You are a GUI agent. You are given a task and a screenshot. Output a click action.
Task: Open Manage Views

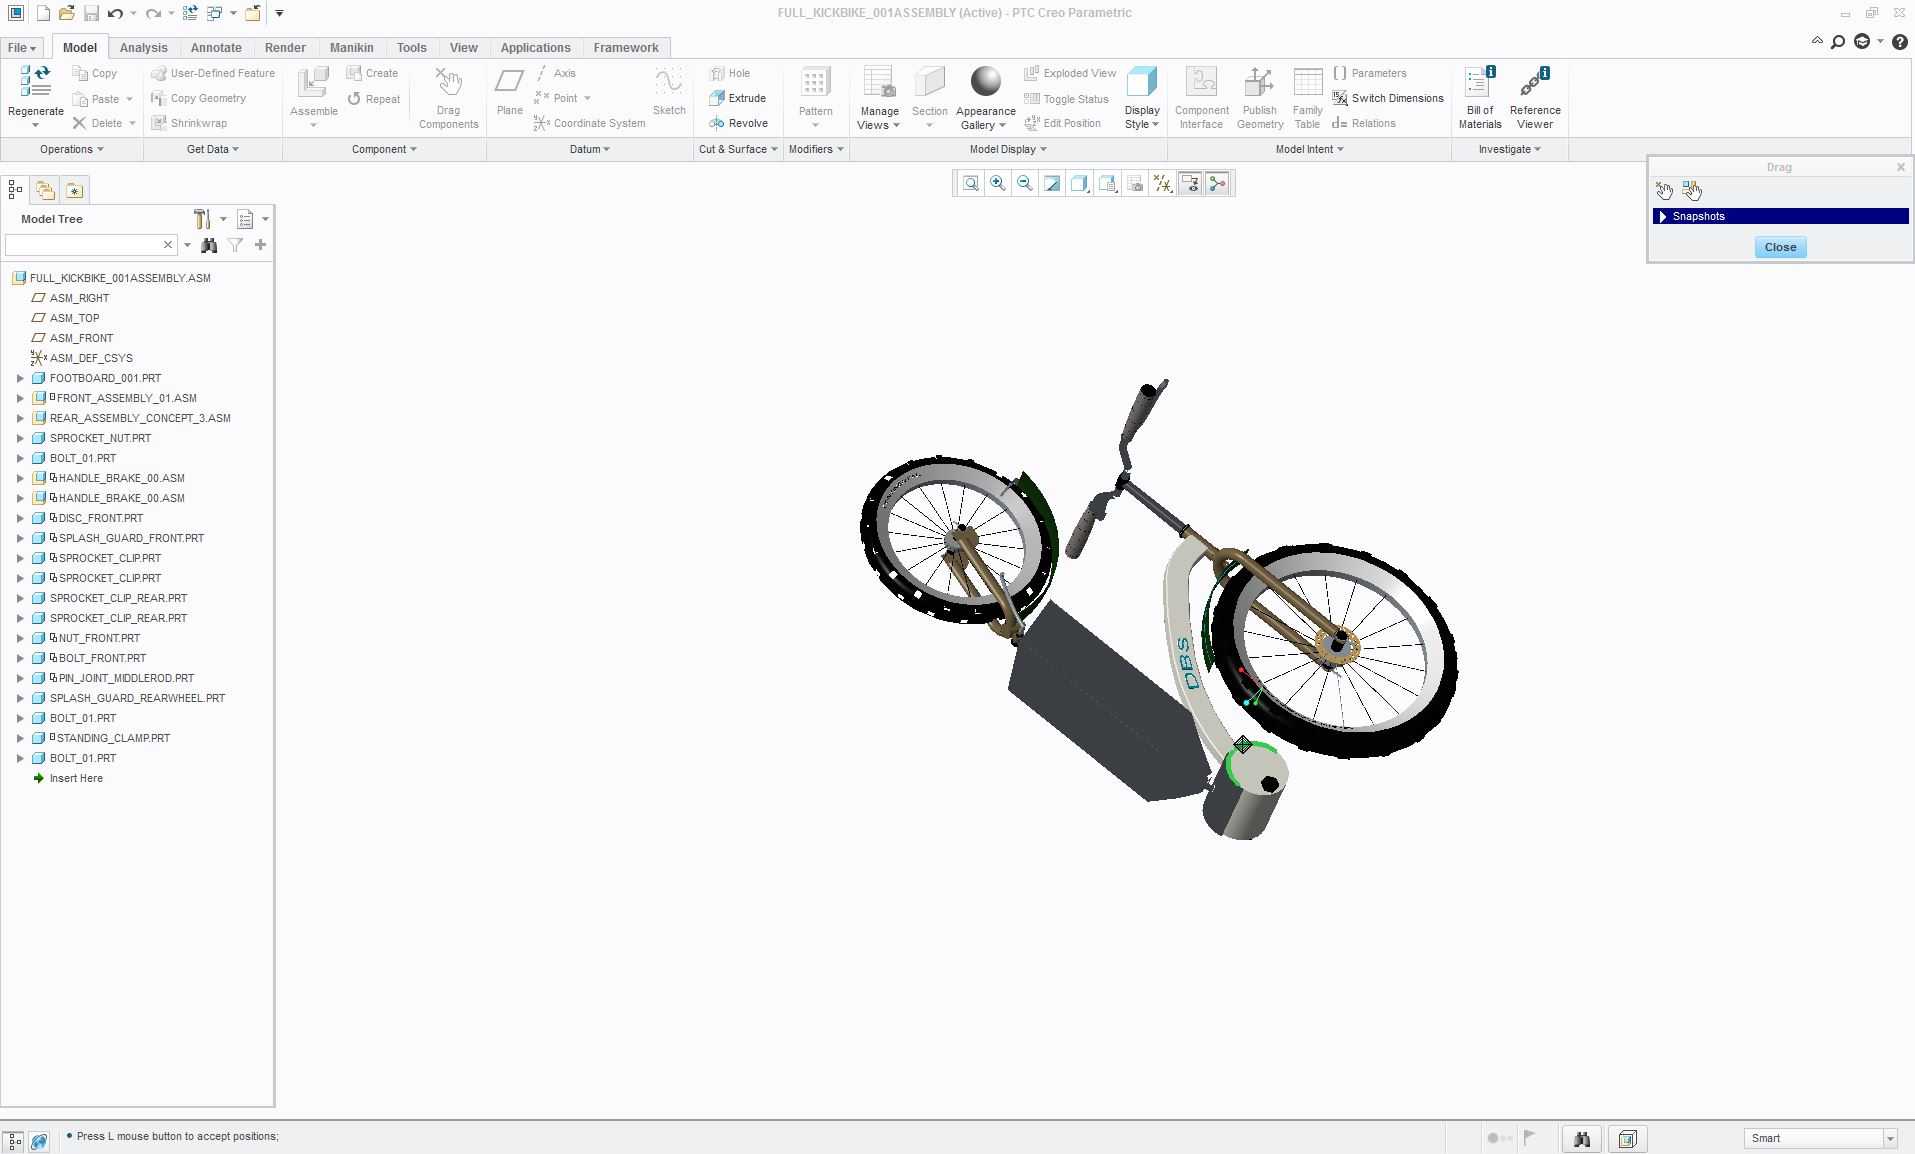(879, 98)
